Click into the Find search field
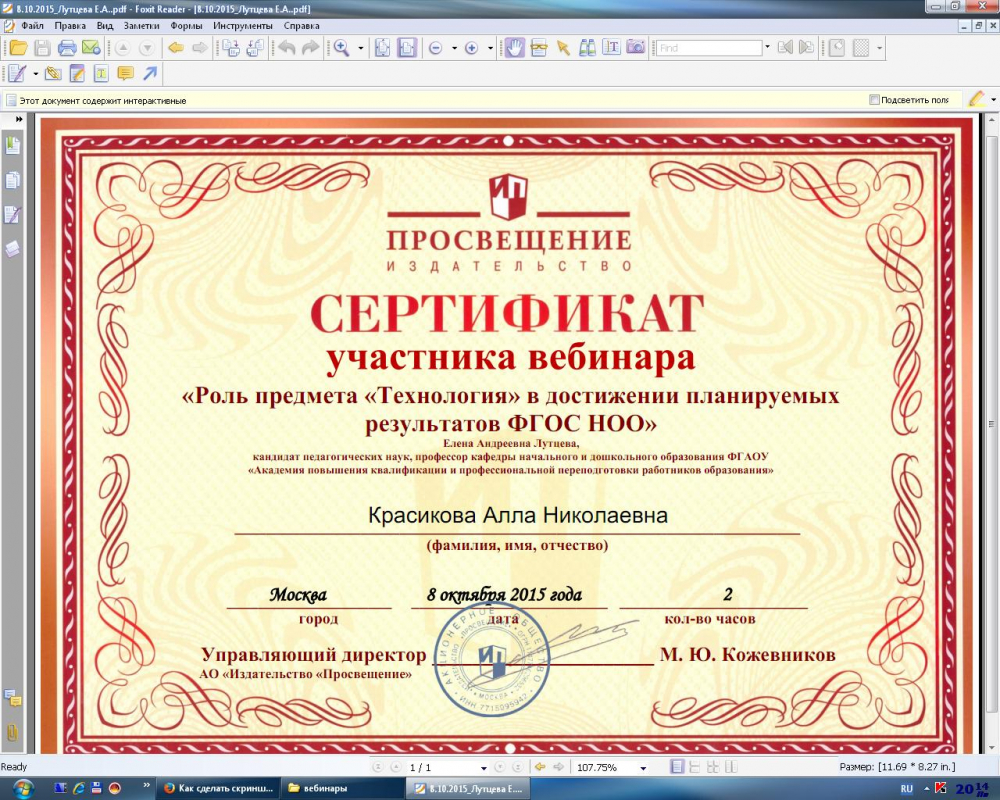This screenshot has height=800, width=1000. click(709, 48)
